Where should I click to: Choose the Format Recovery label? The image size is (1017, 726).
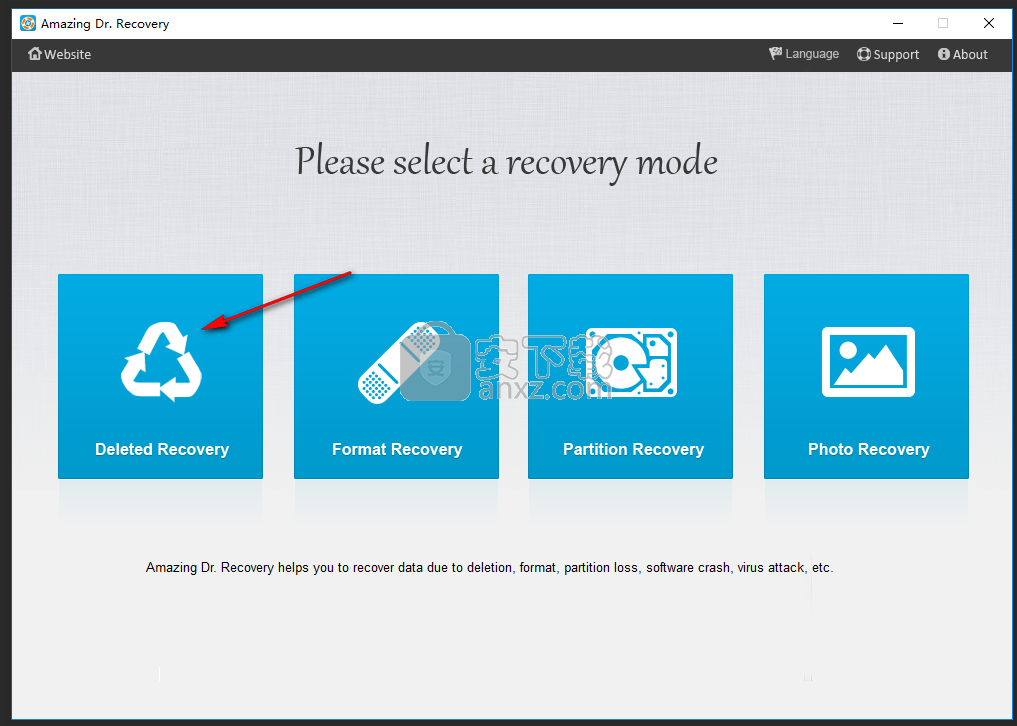point(397,449)
